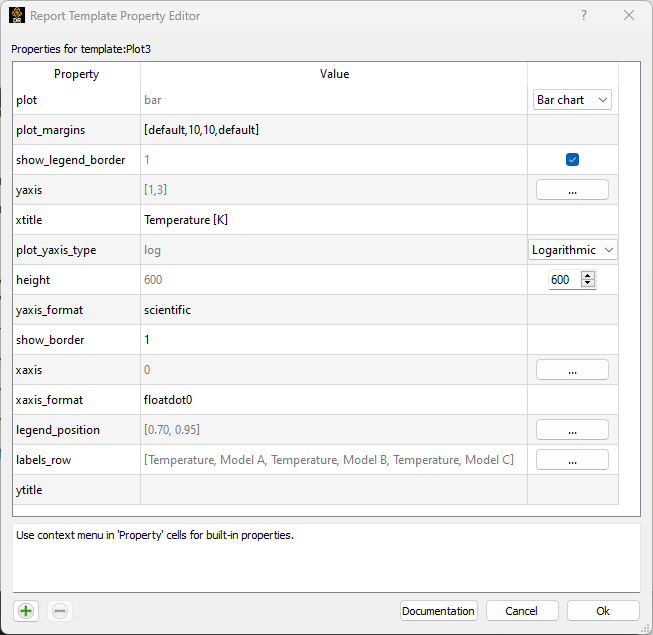Click the resize grip at dialog corner
This screenshot has height=635, width=653.
[646, 628]
